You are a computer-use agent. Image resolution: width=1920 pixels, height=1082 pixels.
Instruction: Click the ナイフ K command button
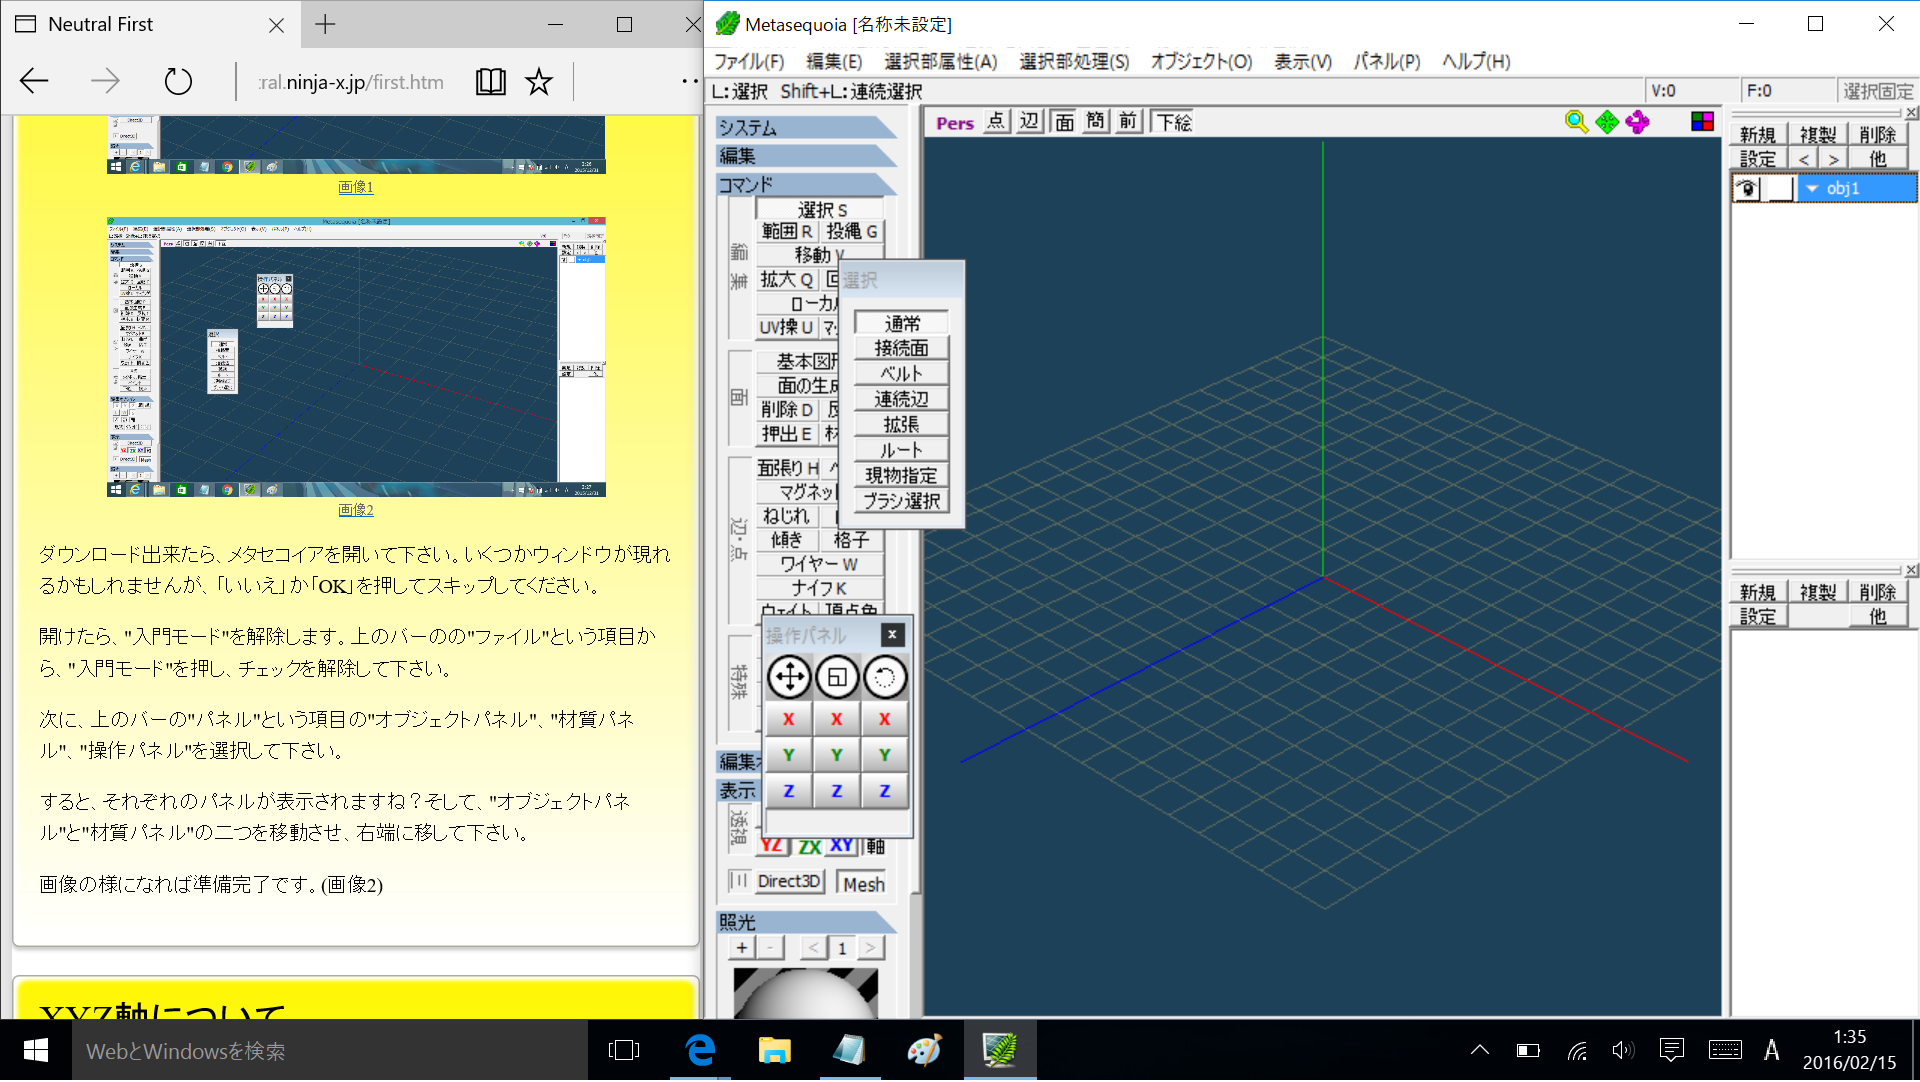point(819,588)
